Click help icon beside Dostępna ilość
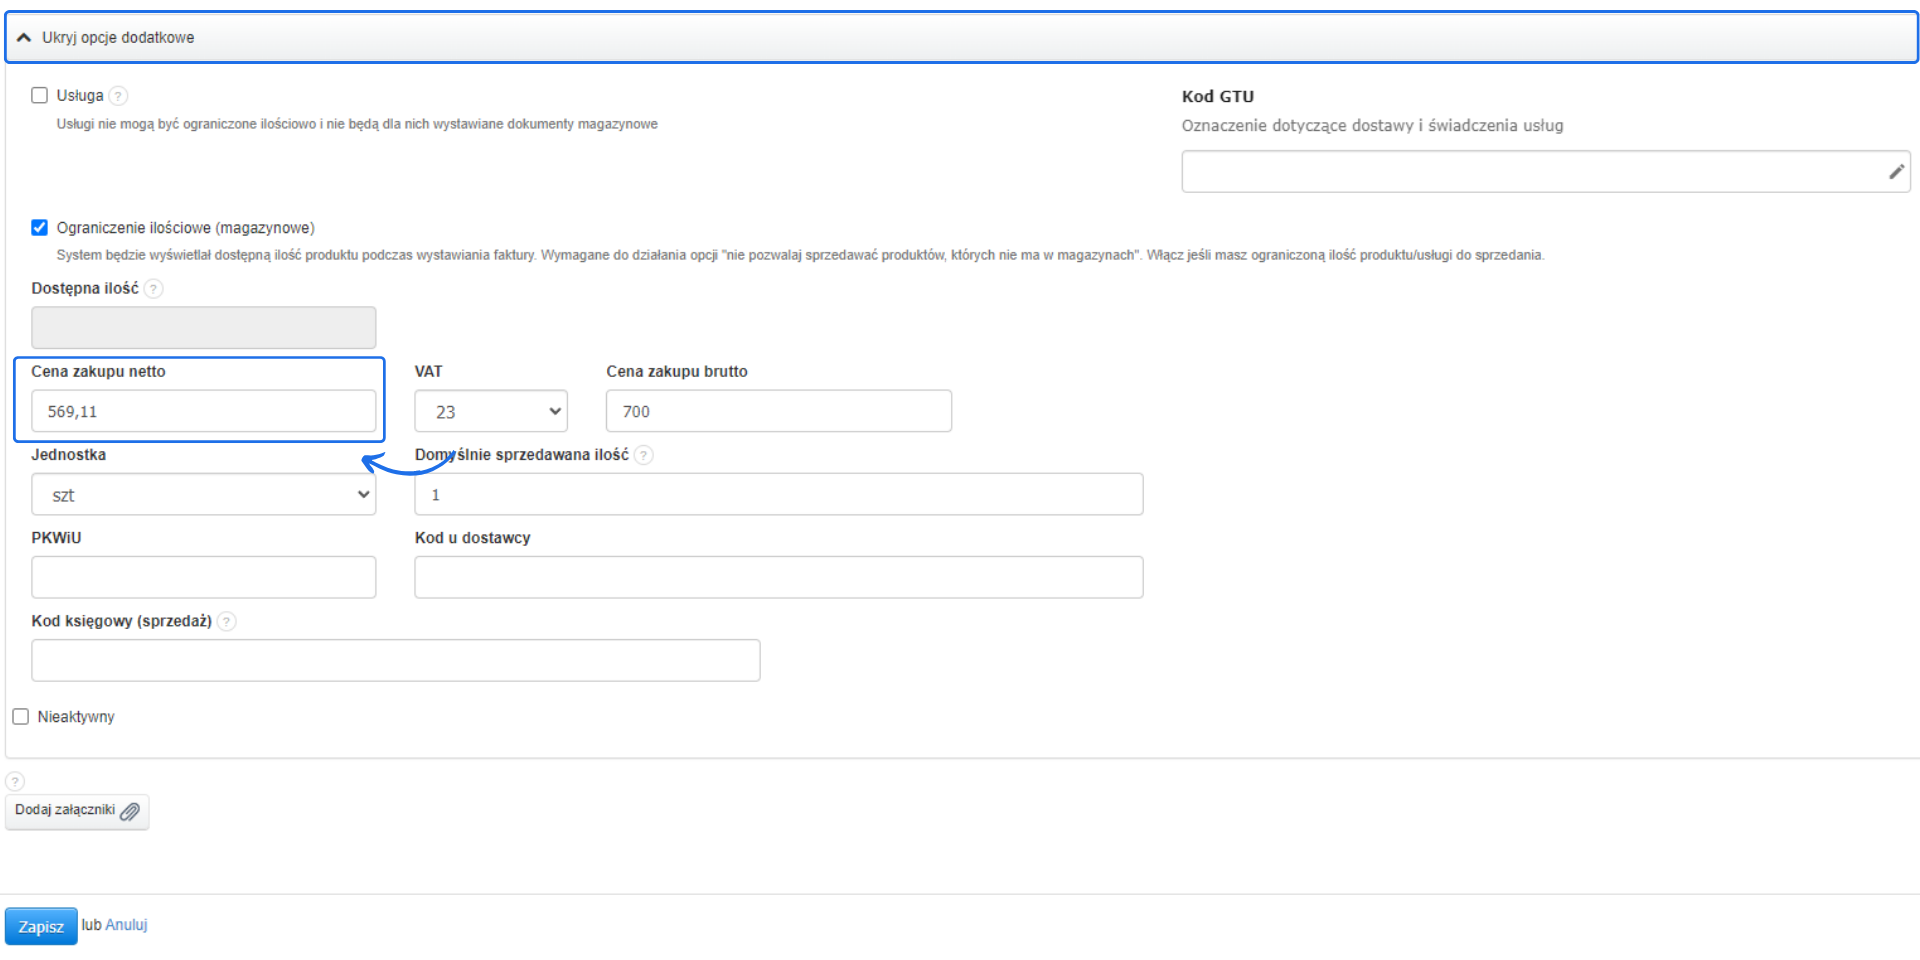This screenshot has height=960, width=1920. [153, 289]
